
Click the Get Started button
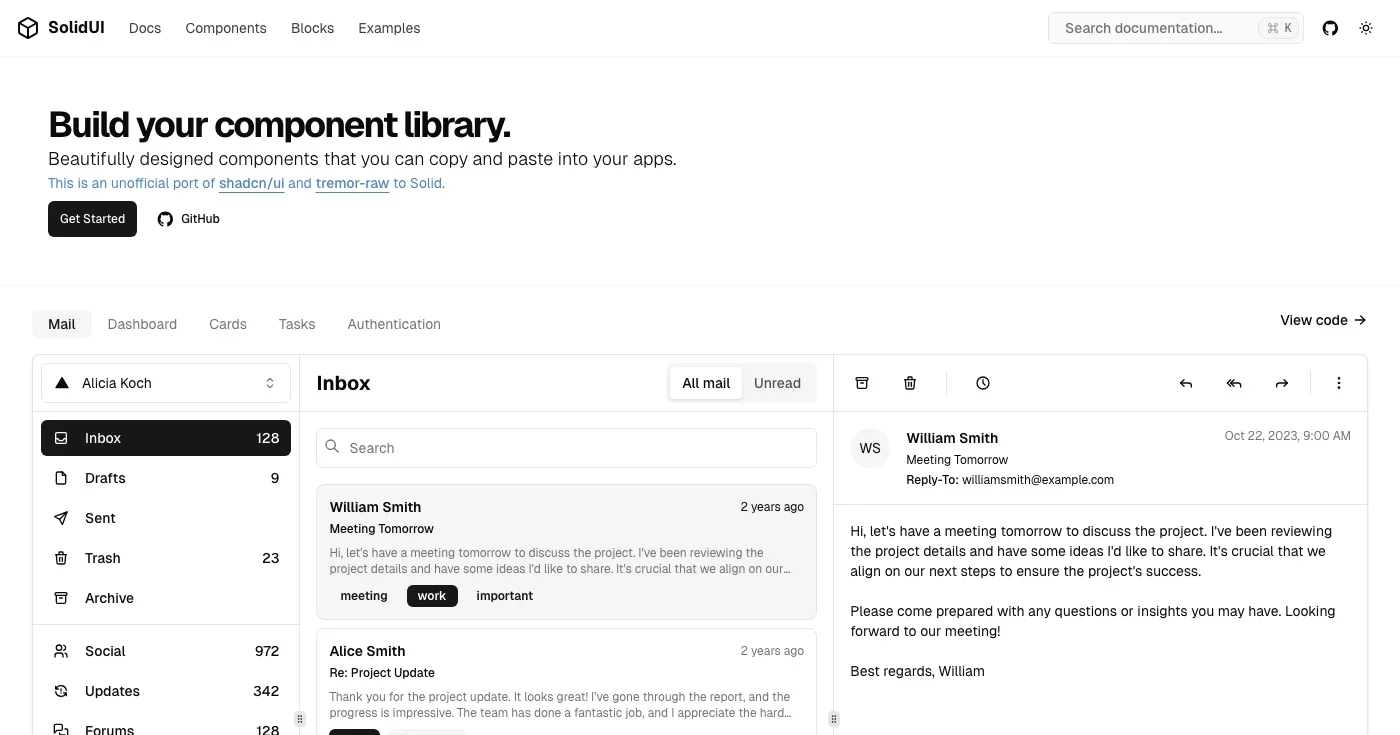click(92, 219)
